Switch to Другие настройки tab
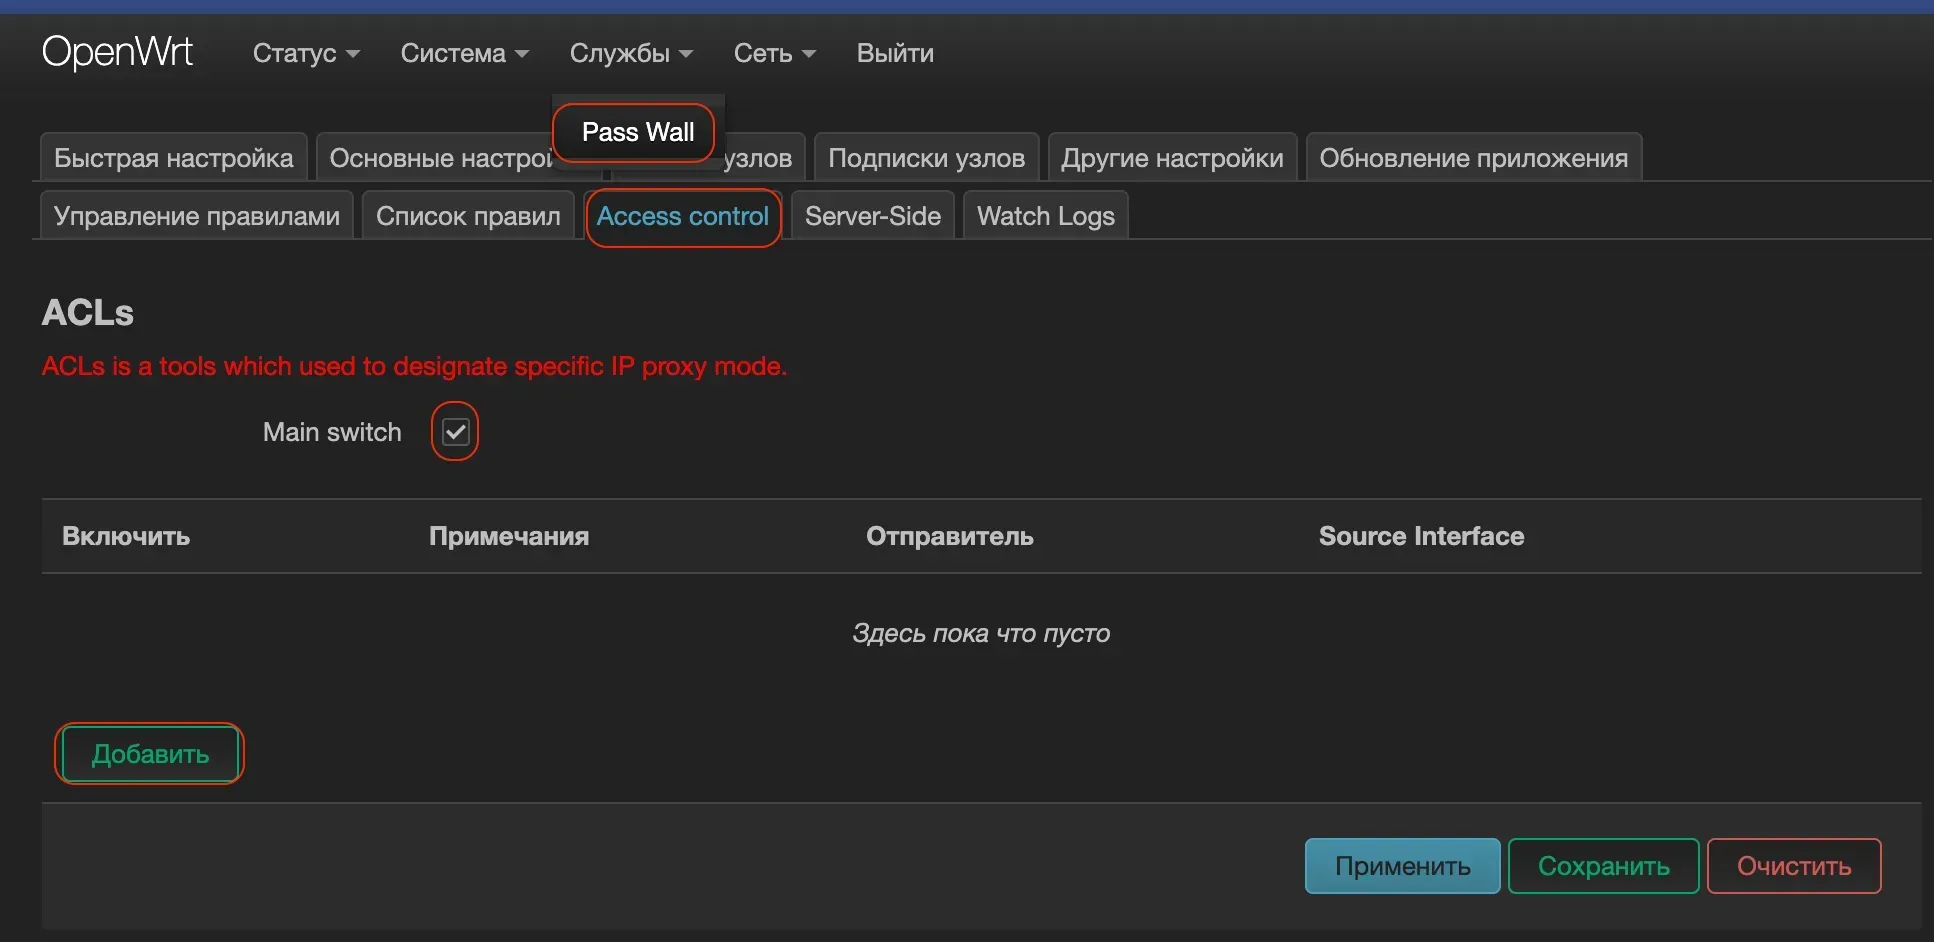This screenshot has height=942, width=1934. coord(1172,158)
